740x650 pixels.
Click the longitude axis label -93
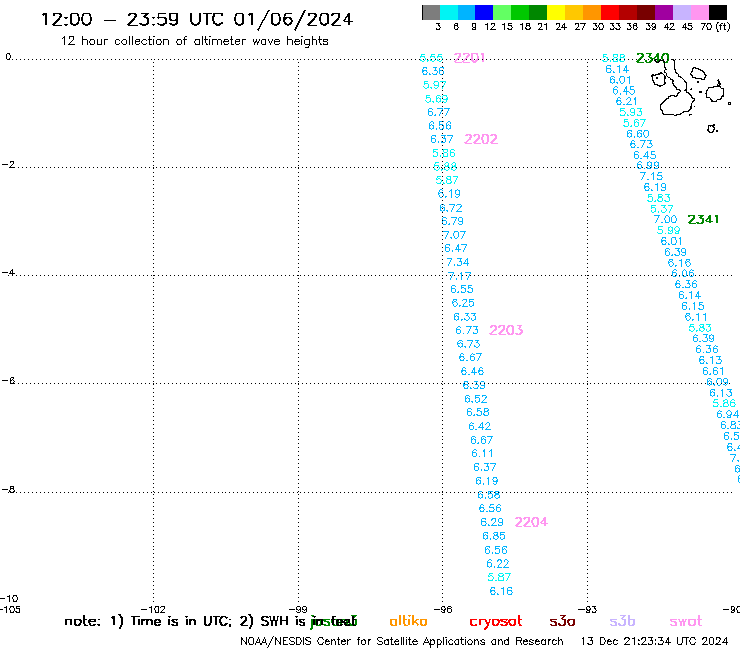[x=587, y=609]
